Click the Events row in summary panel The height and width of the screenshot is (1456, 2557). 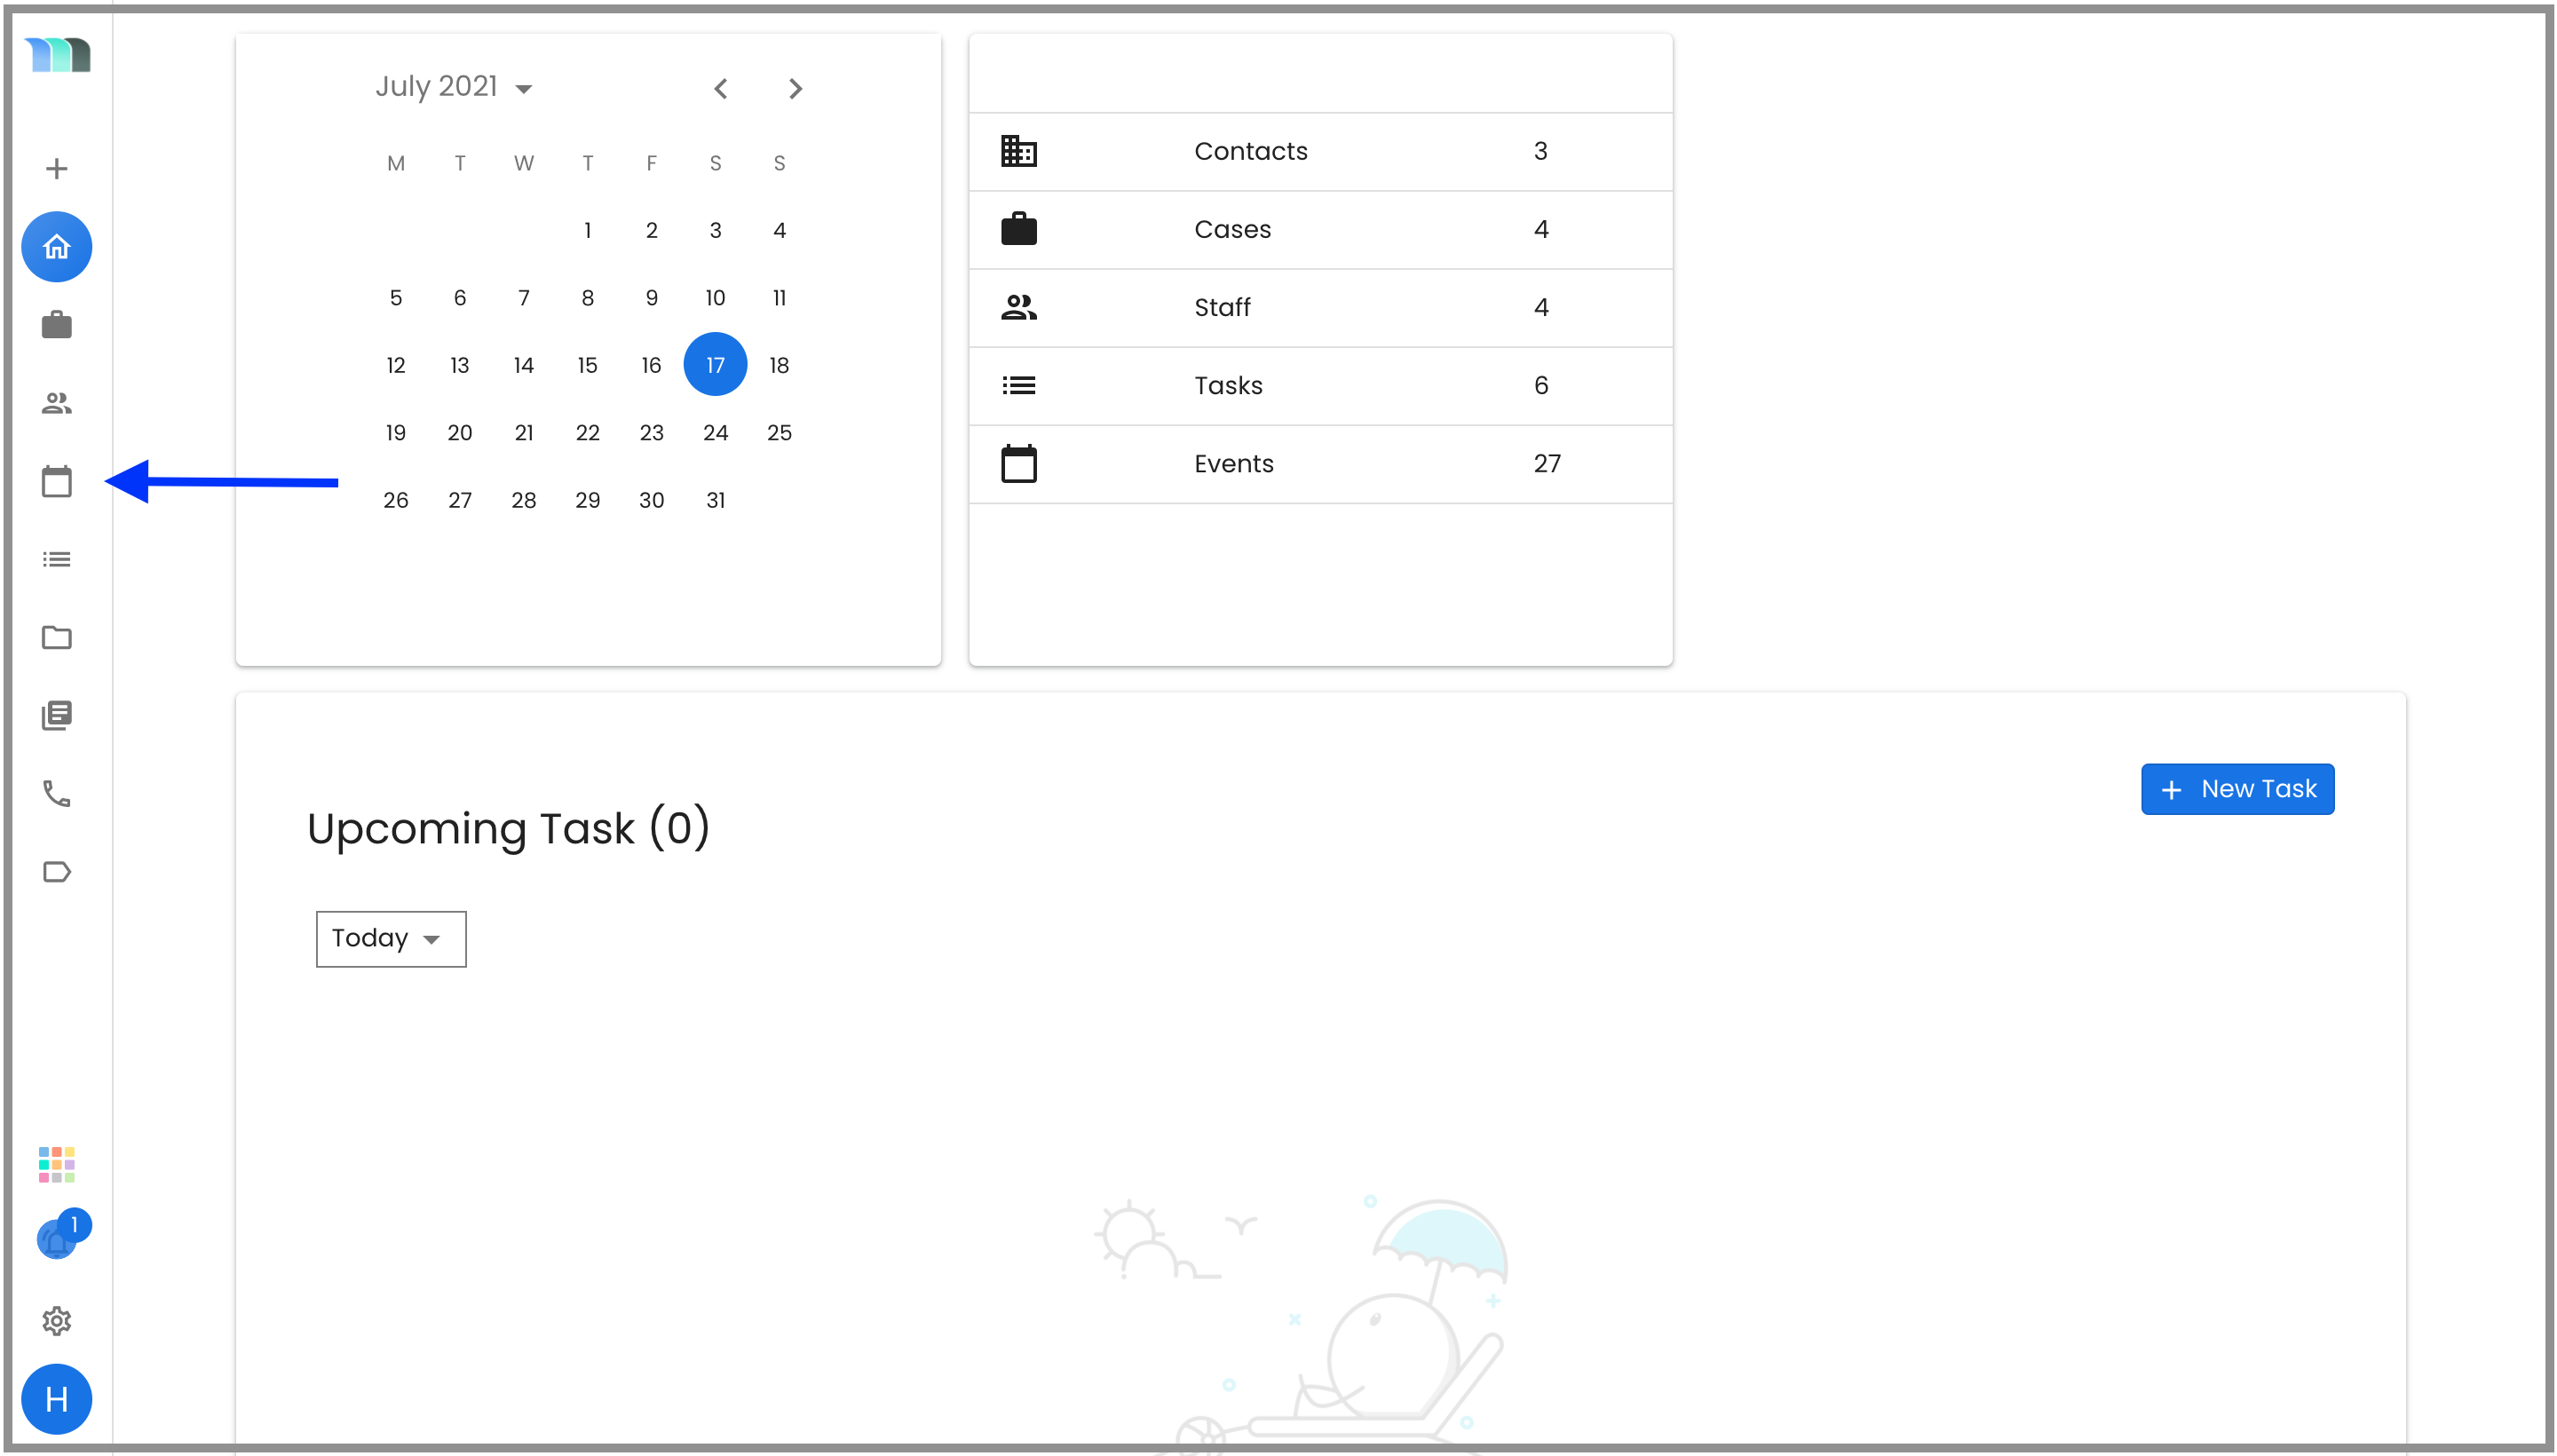pyautogui.click(x=1320, y=463)
